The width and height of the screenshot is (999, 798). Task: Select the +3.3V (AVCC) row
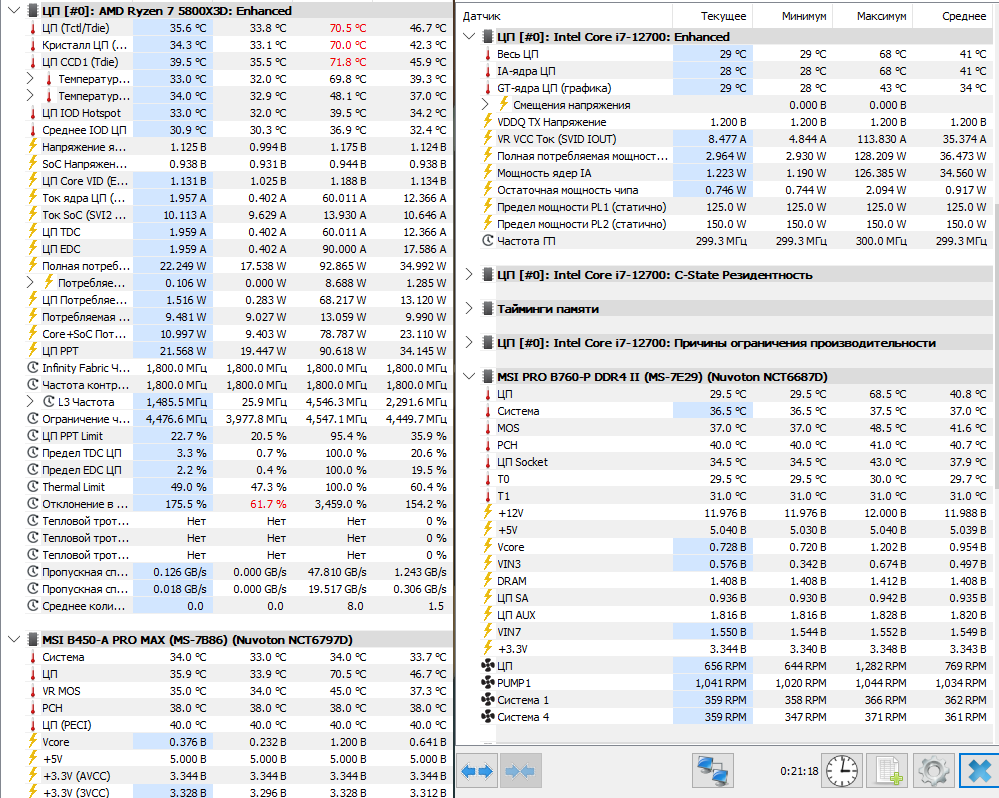(x=239, y=776)
